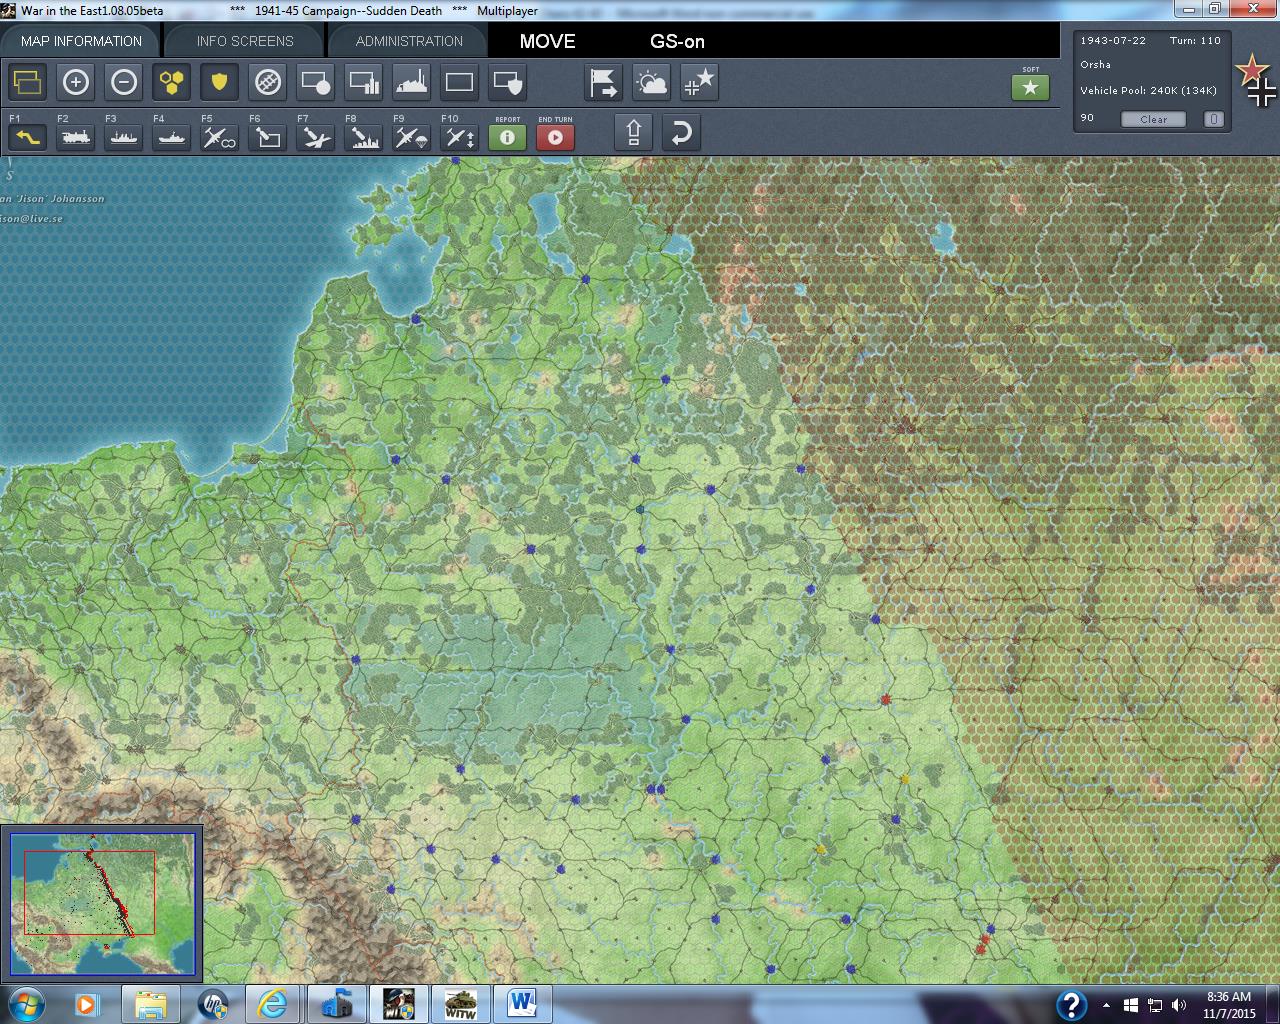1280x1024 pixels.
Task: Click the 'Orsha' location name
Action: [1095, 64]
